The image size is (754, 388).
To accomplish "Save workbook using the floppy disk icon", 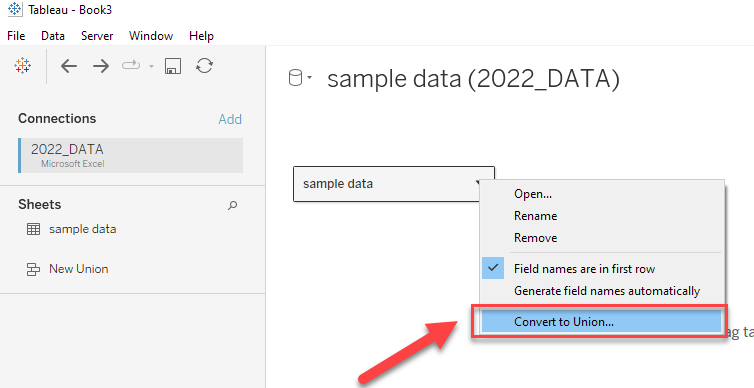I will click(173, 66).
